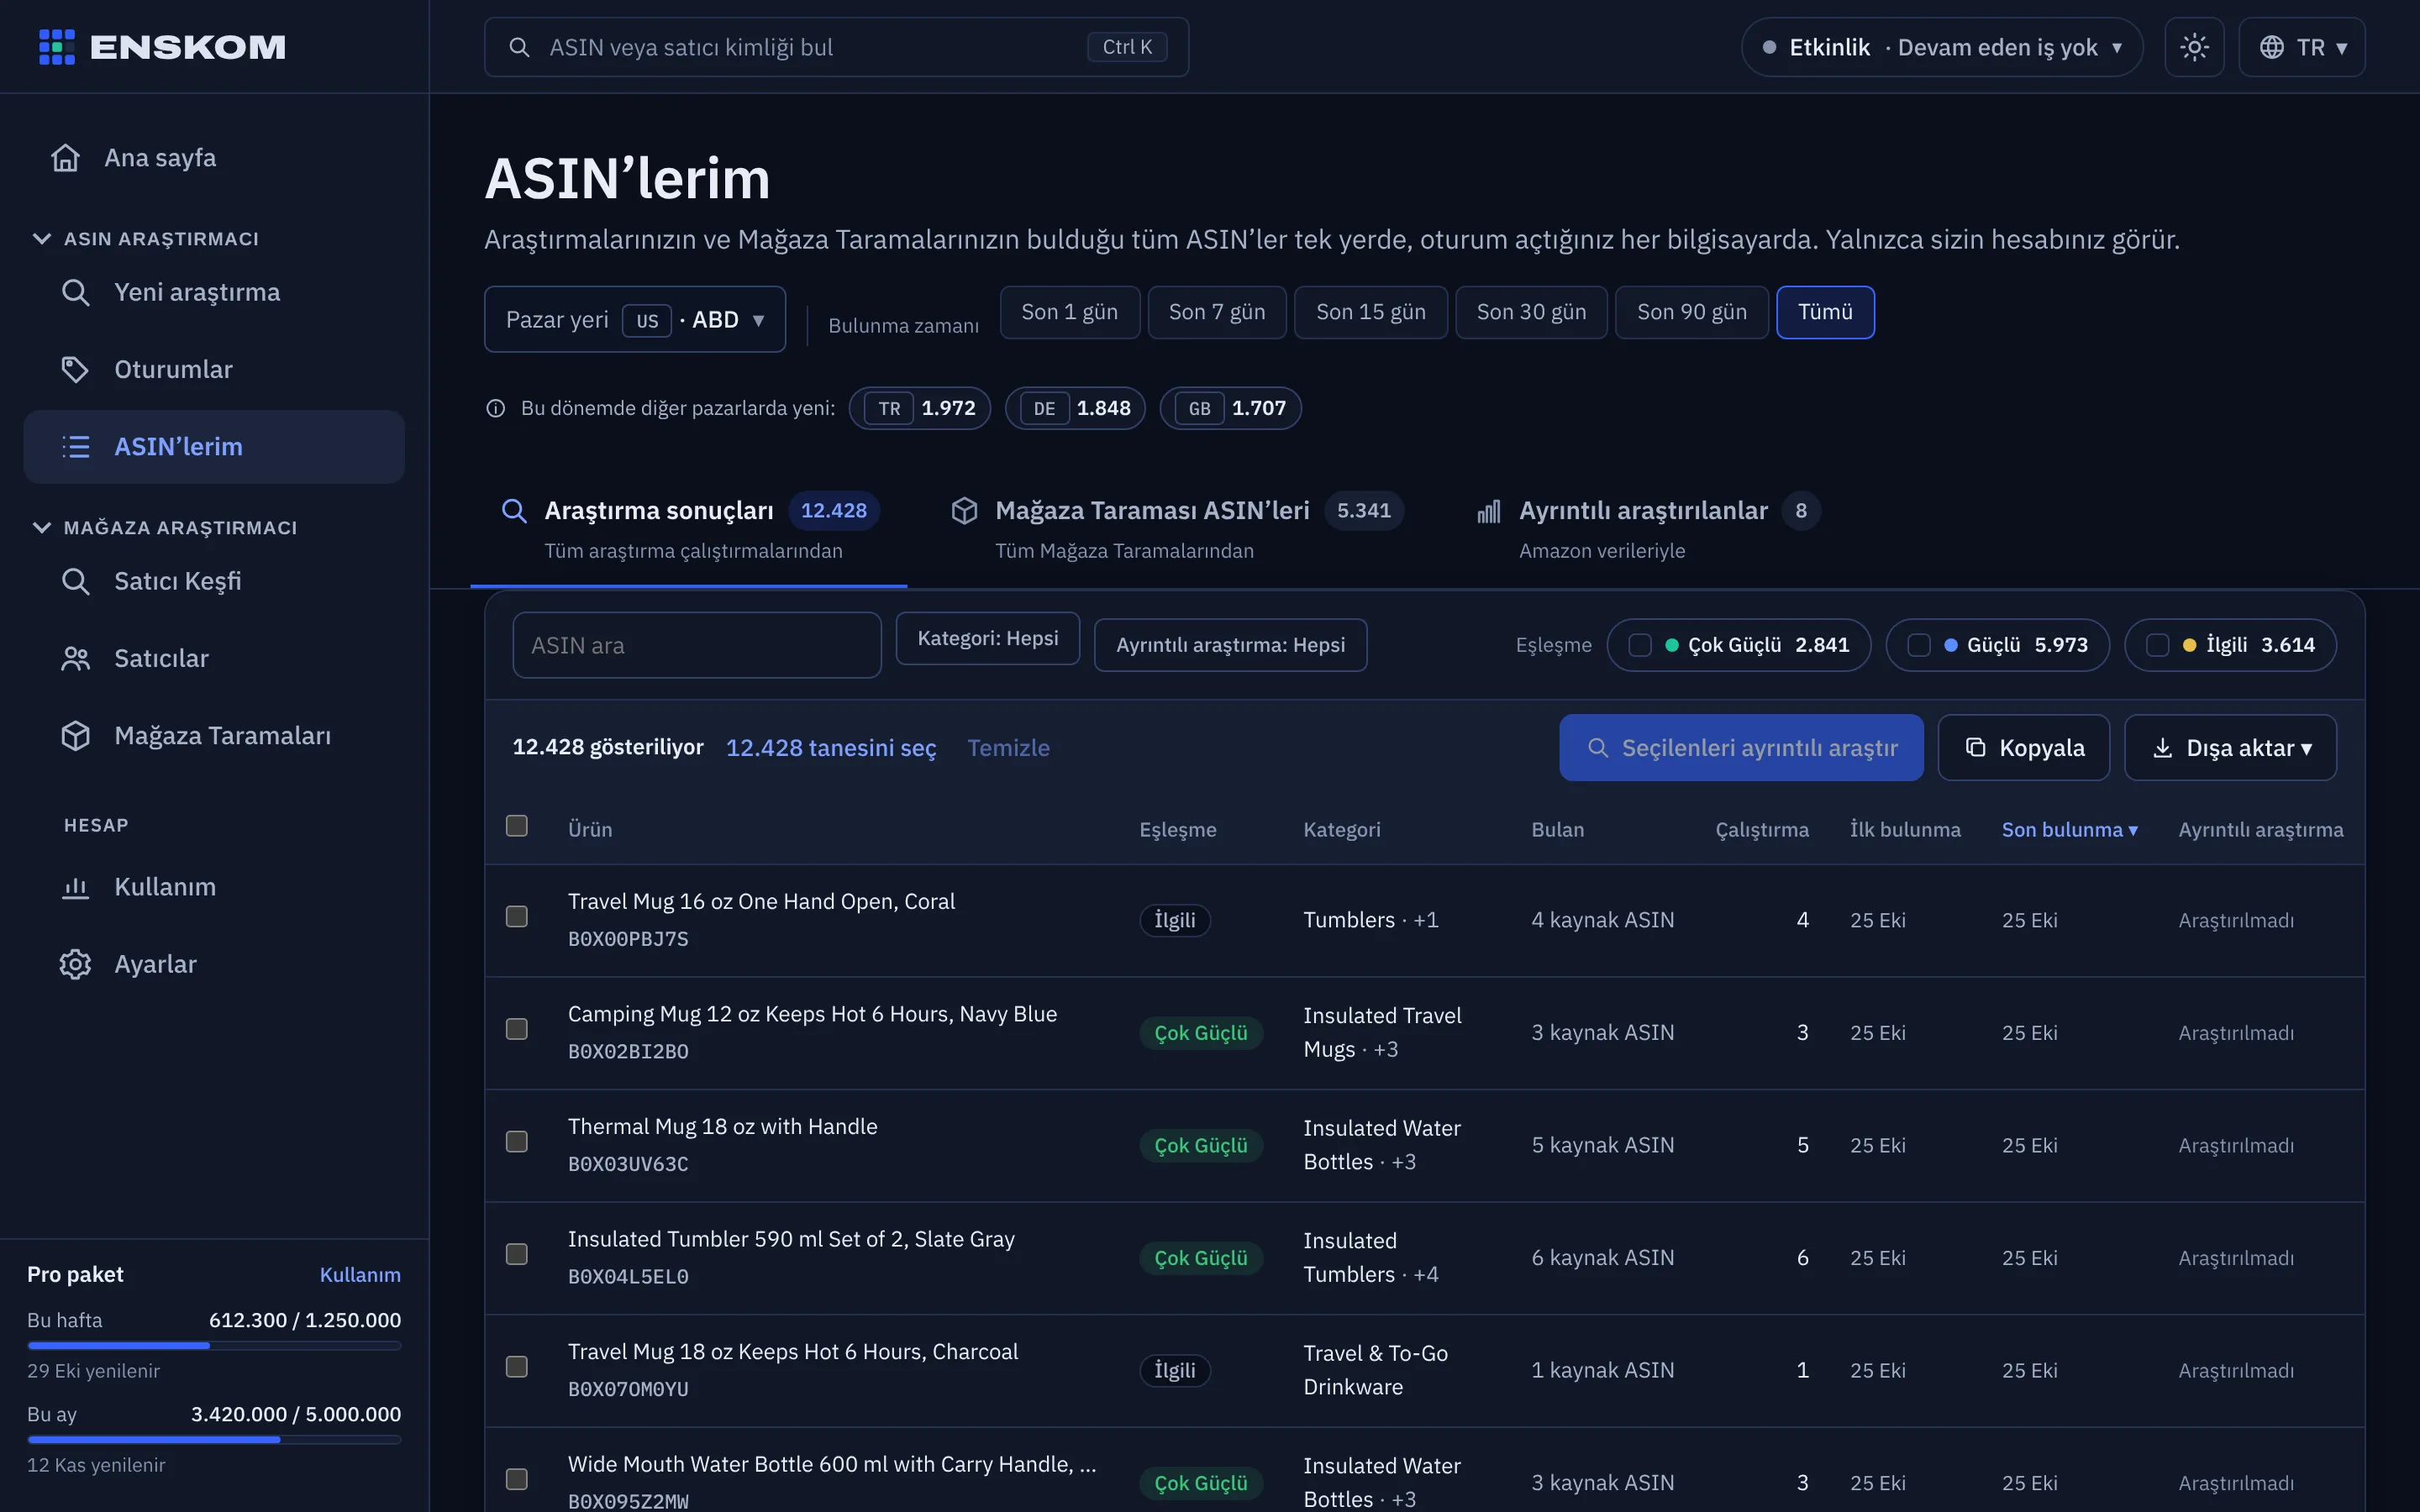Click download icon on Dışa aktar

(x=2162, y=747)
